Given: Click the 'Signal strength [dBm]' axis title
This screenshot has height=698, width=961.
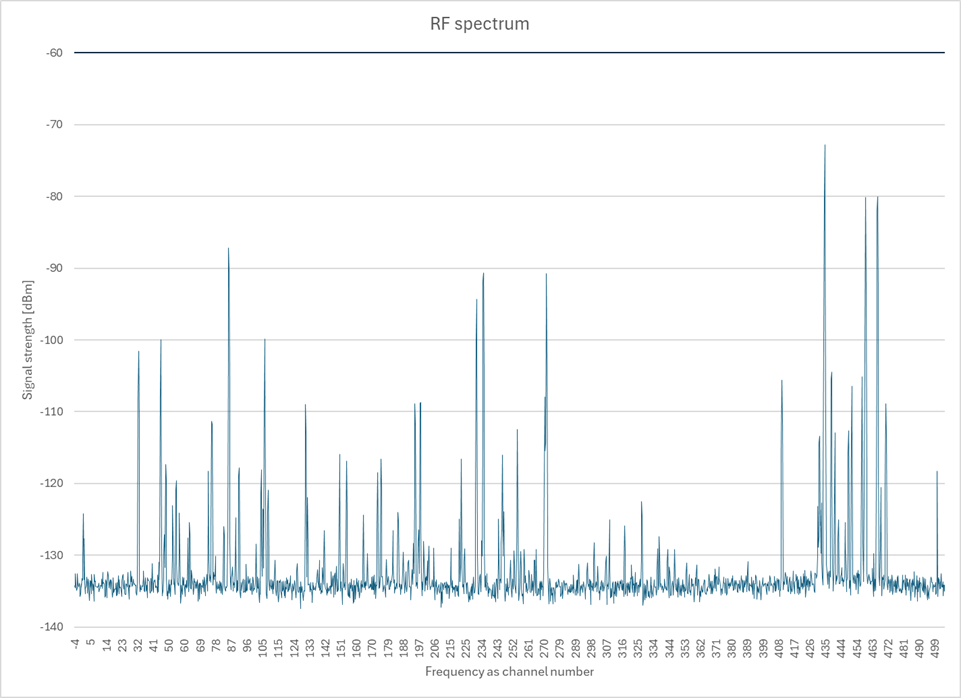Looking at the screenshot, I should 28,340.
